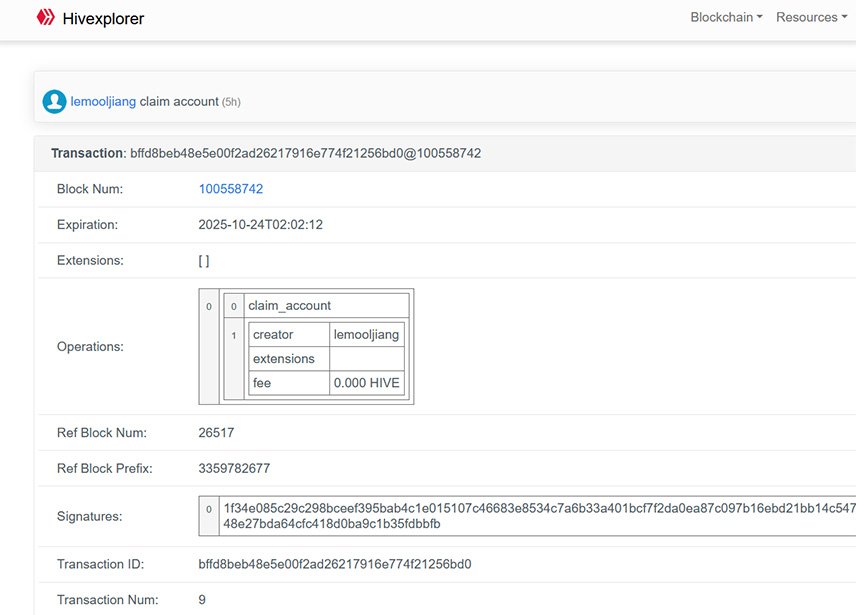The image size is (856, 615).
Task: Click the lemooljiang user avatar icon
Action: [x=54, y=101]
